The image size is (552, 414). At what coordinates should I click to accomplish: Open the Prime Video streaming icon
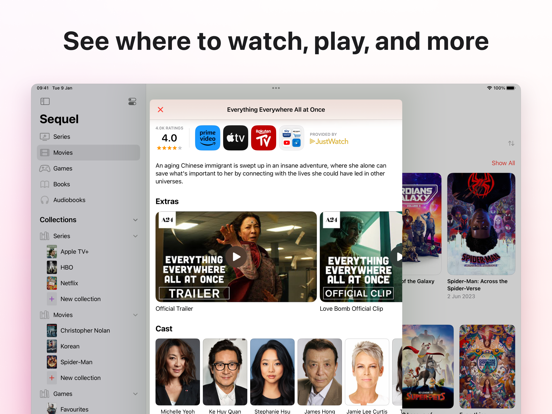pos(207,138)
